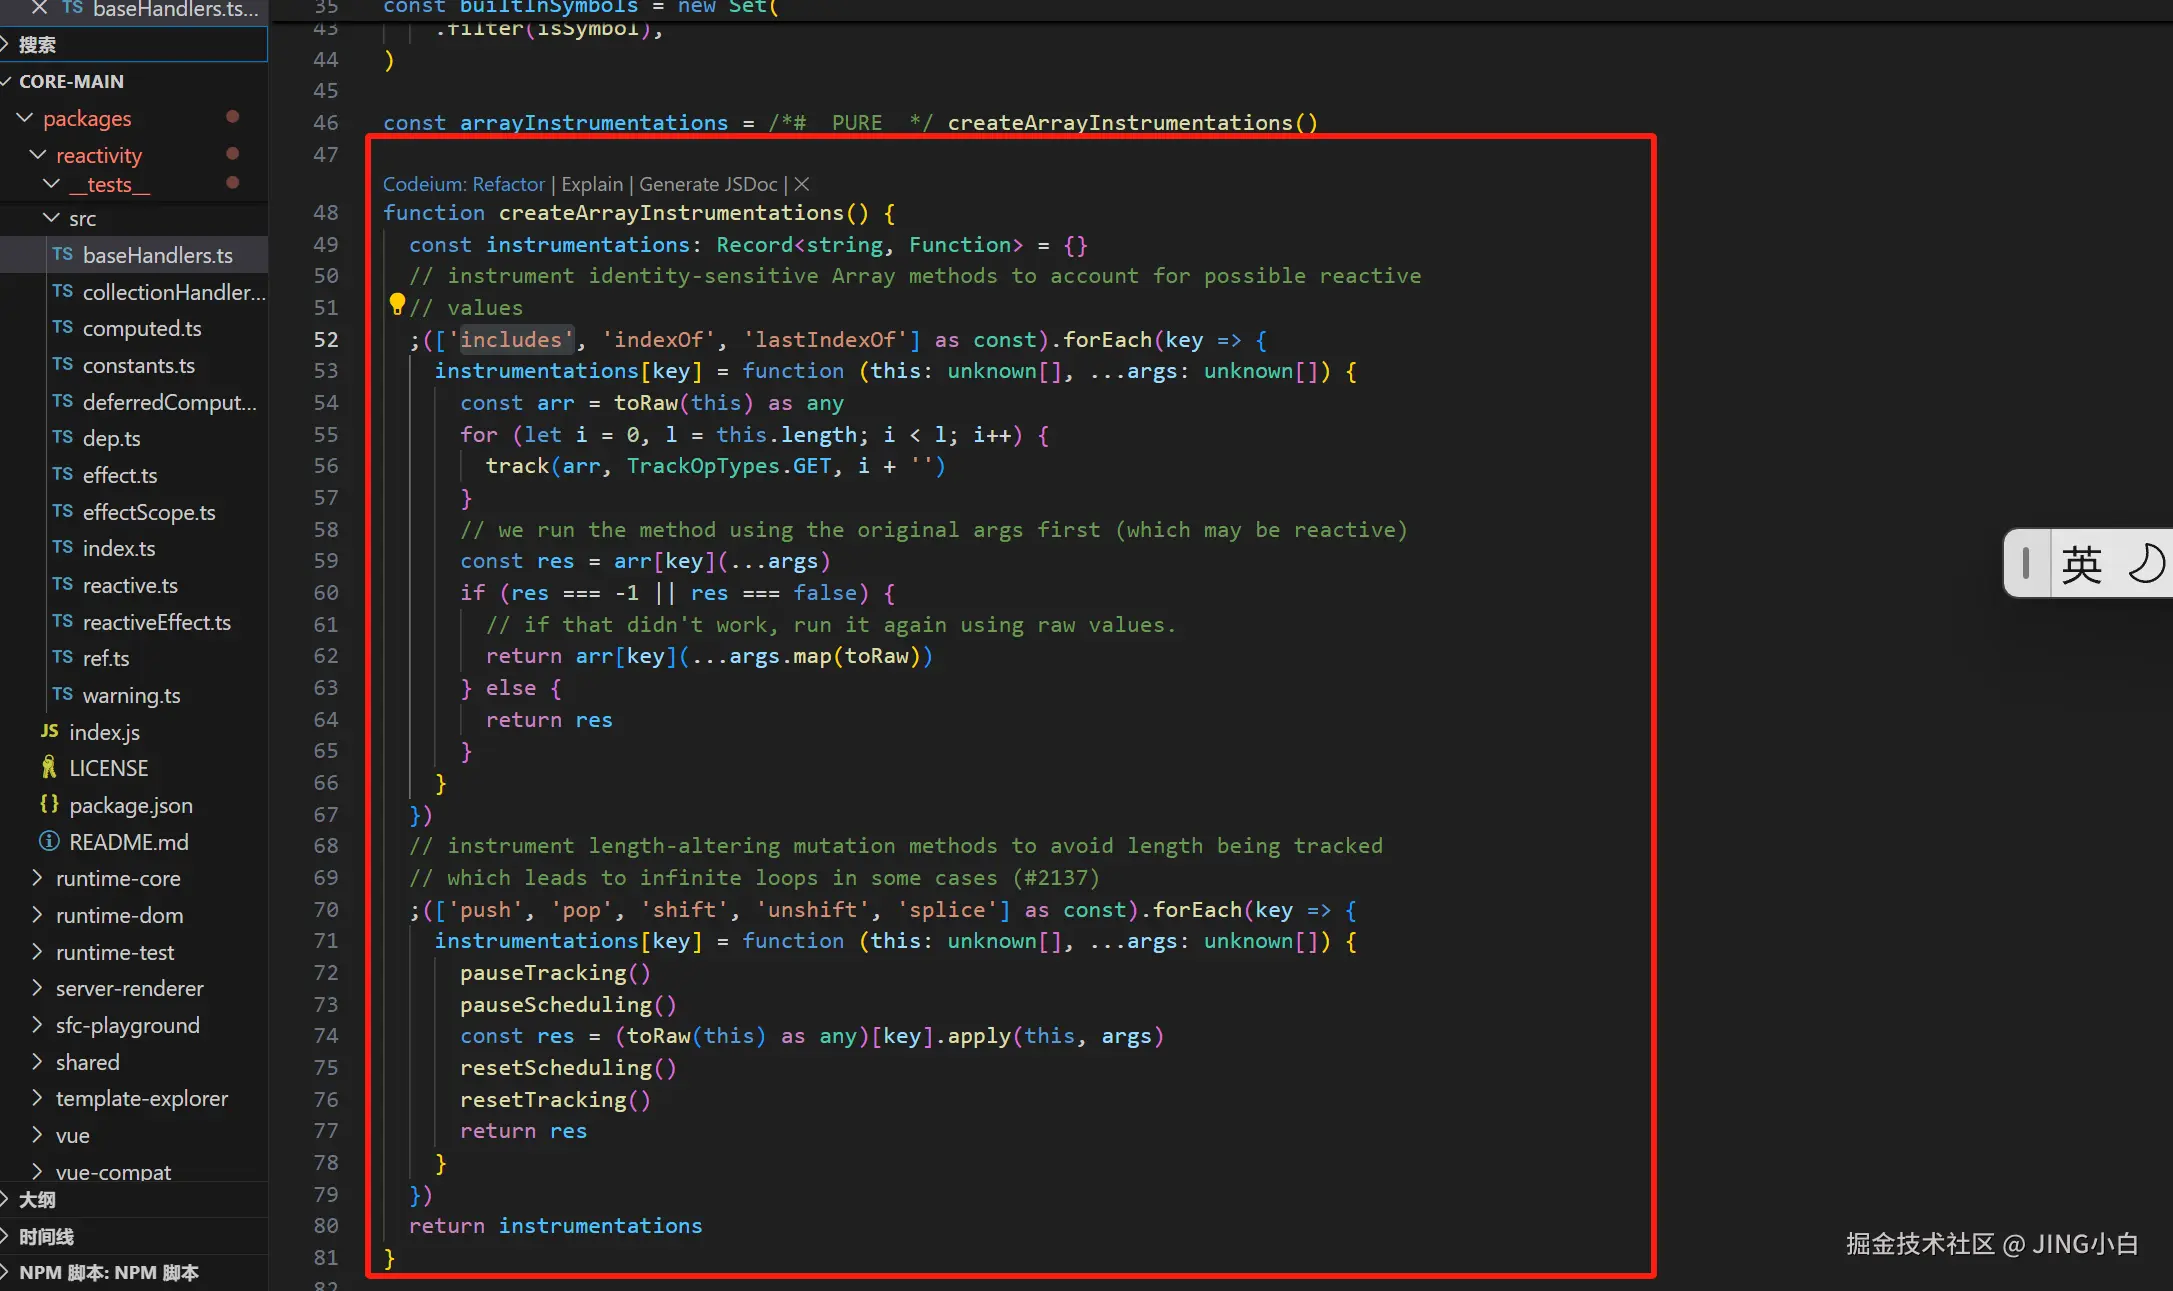Switch input language via 英 button
The height and width of the screenshot is (1291, 2173).
[2081, 564]
